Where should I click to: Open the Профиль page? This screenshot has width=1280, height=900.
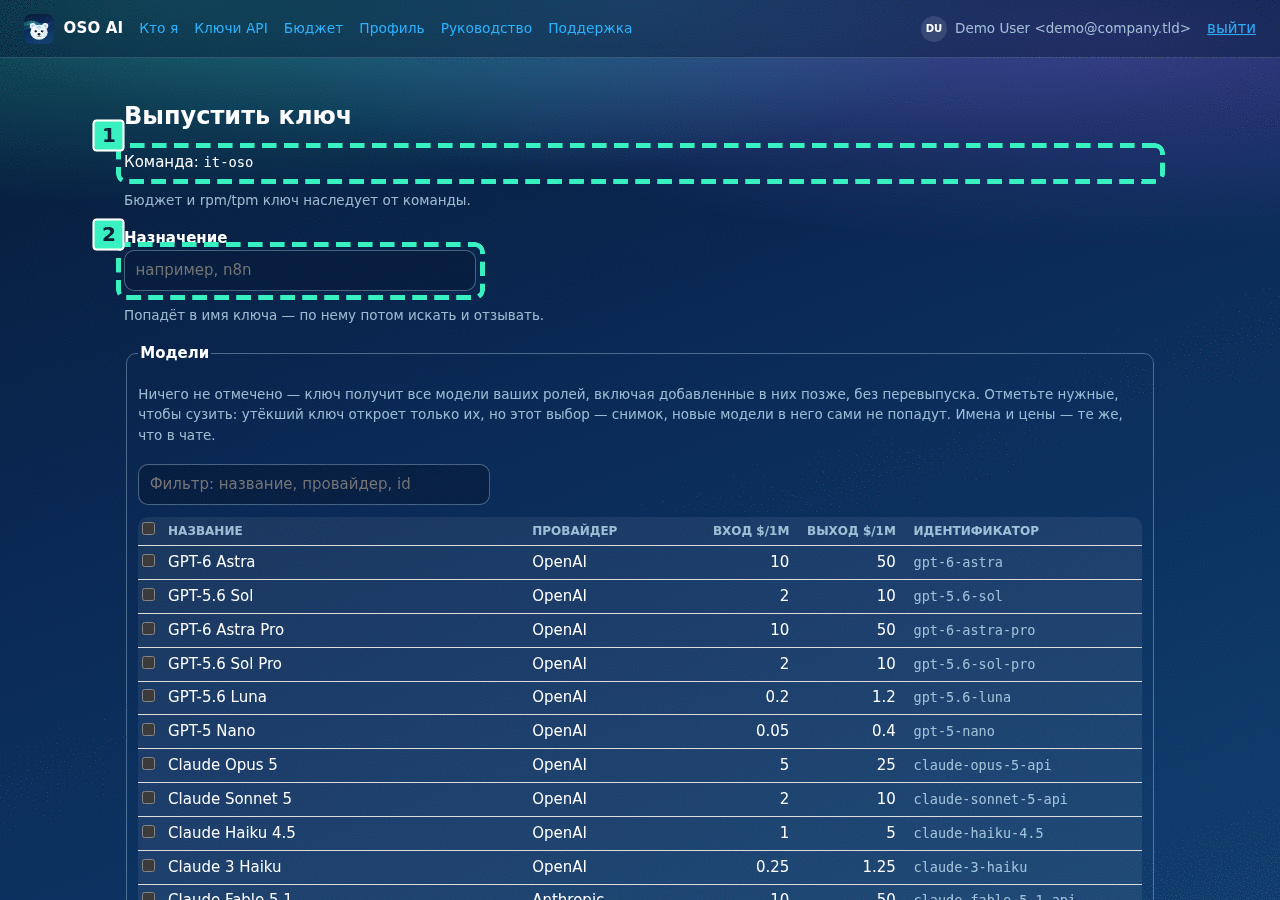(x=392, y=28)
